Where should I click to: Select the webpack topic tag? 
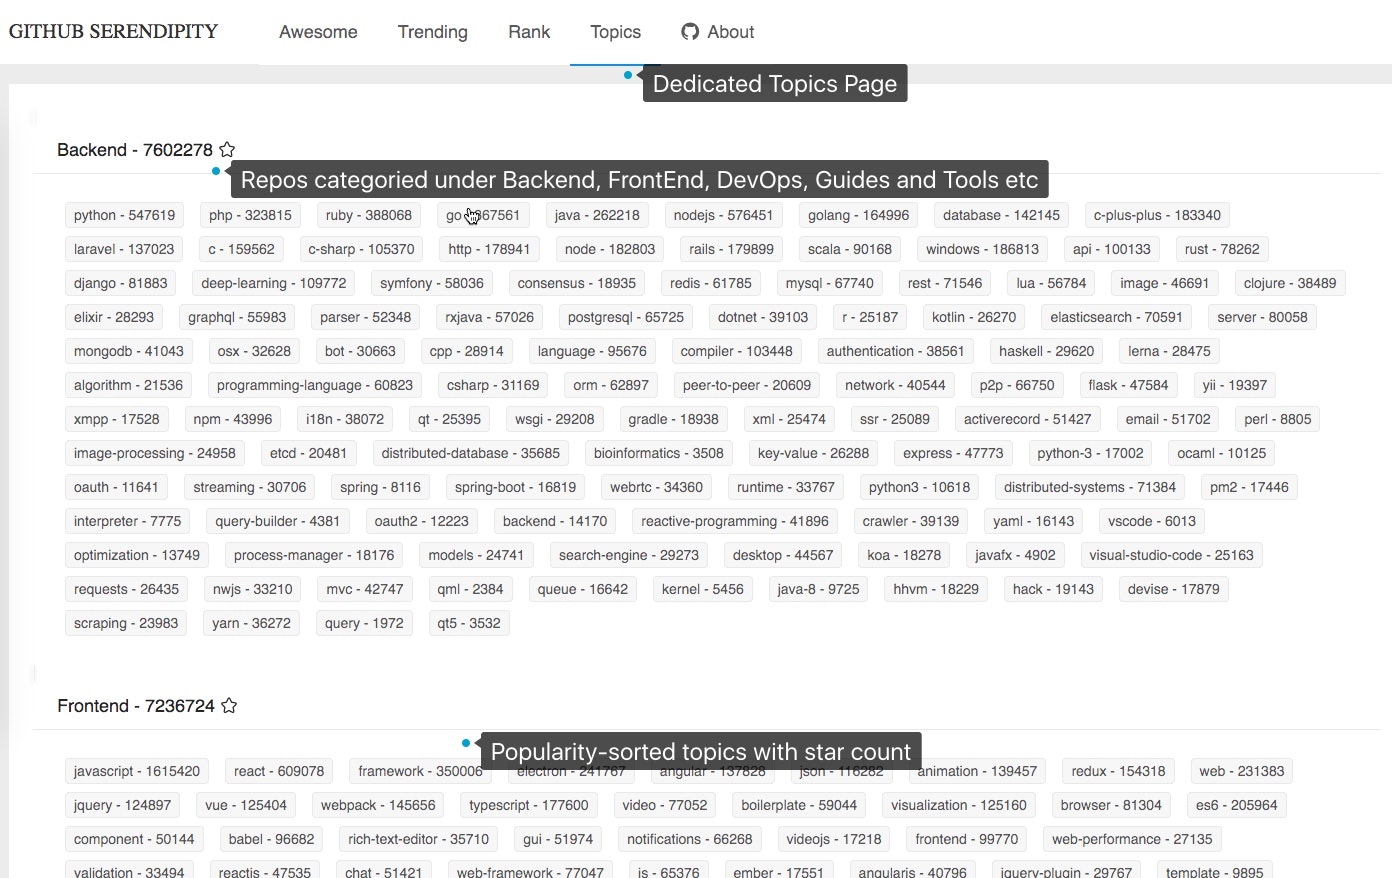click(377, 804)
